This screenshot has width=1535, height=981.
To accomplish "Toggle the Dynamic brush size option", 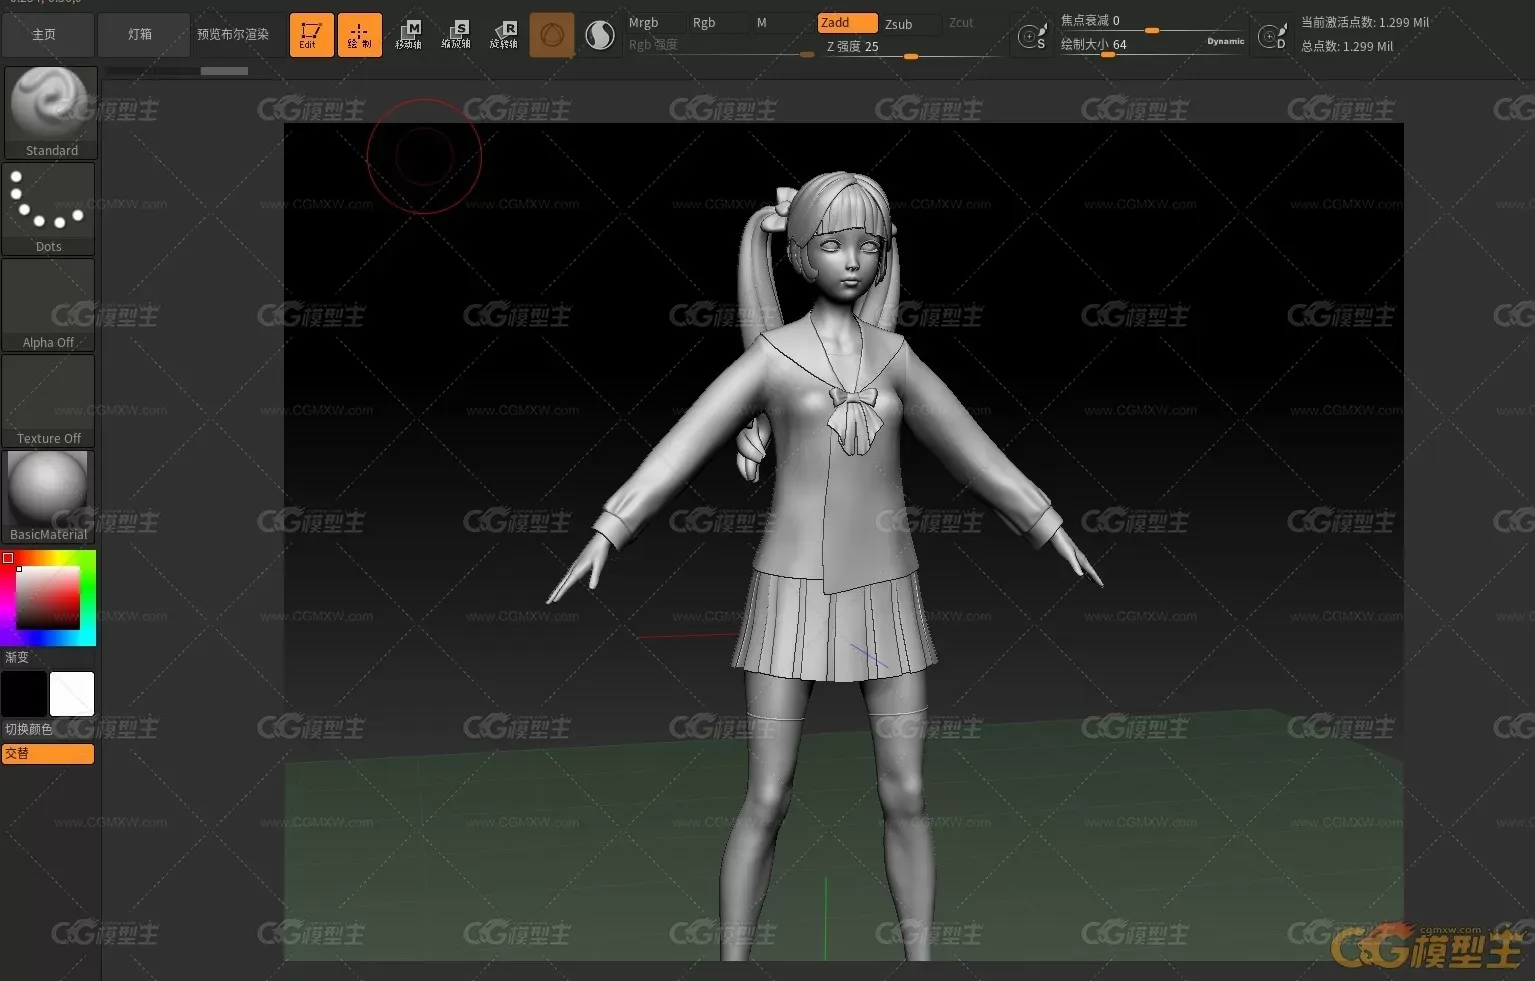I will pos(1225,42).
